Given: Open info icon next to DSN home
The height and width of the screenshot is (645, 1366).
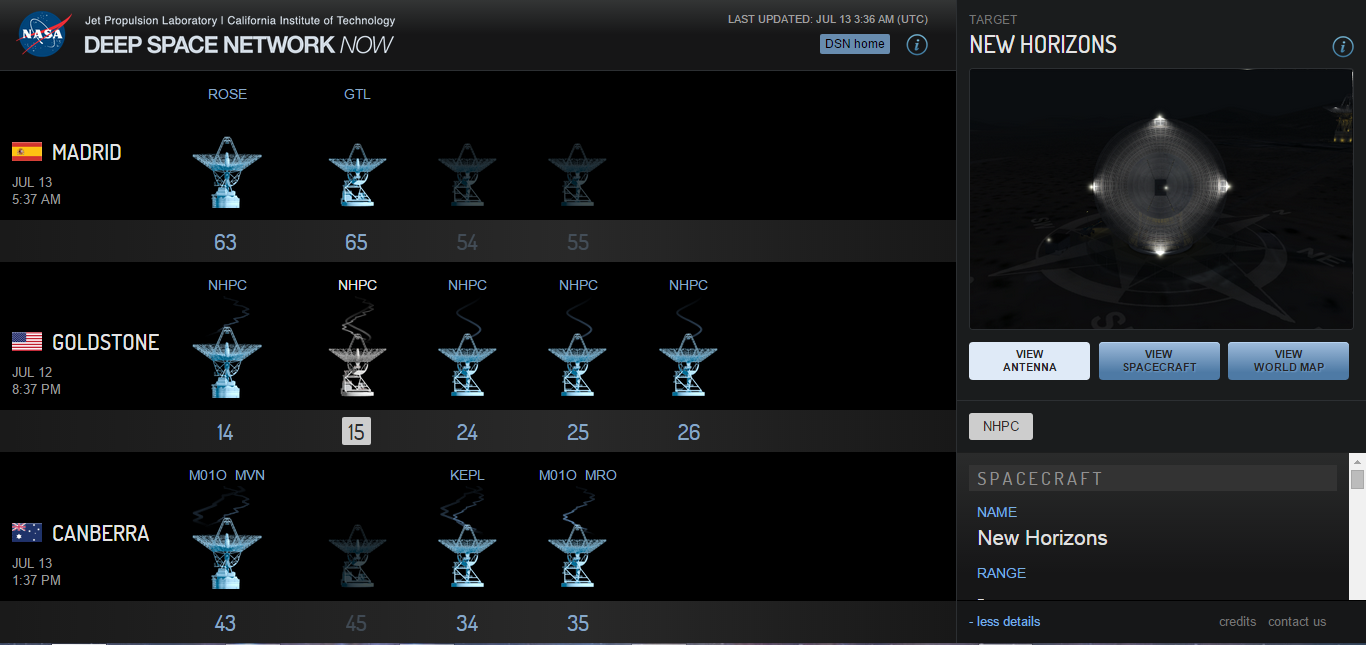Looking at the screenshot, I should click(917, 44).
